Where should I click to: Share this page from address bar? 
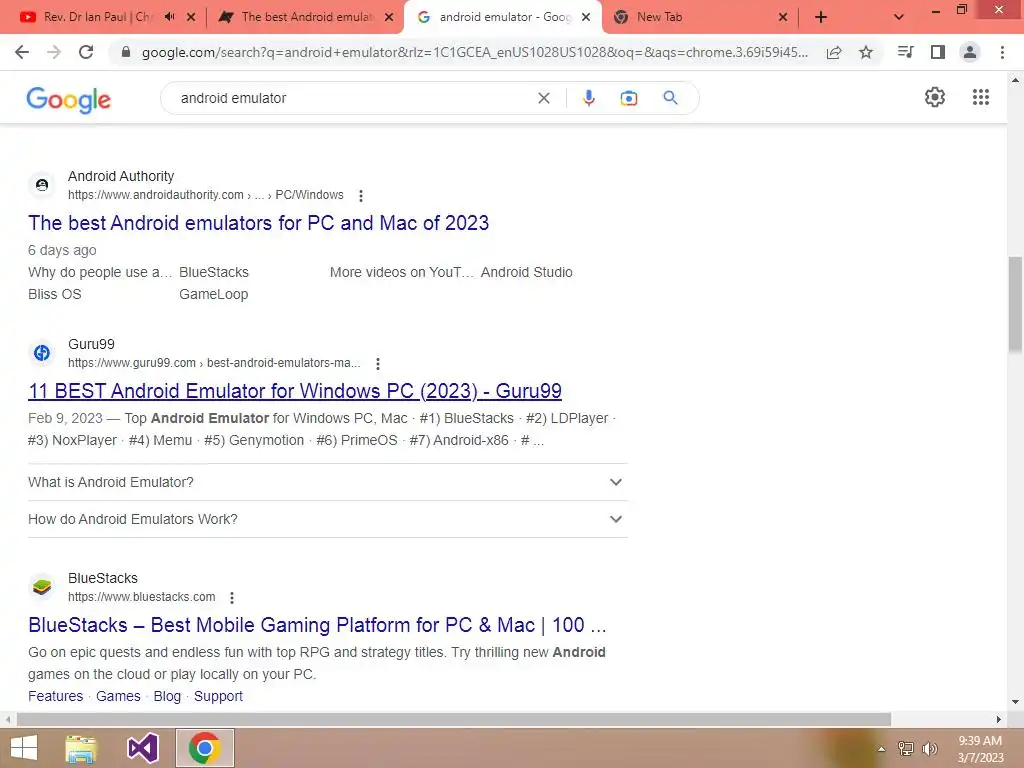click(x=834, y=53)
